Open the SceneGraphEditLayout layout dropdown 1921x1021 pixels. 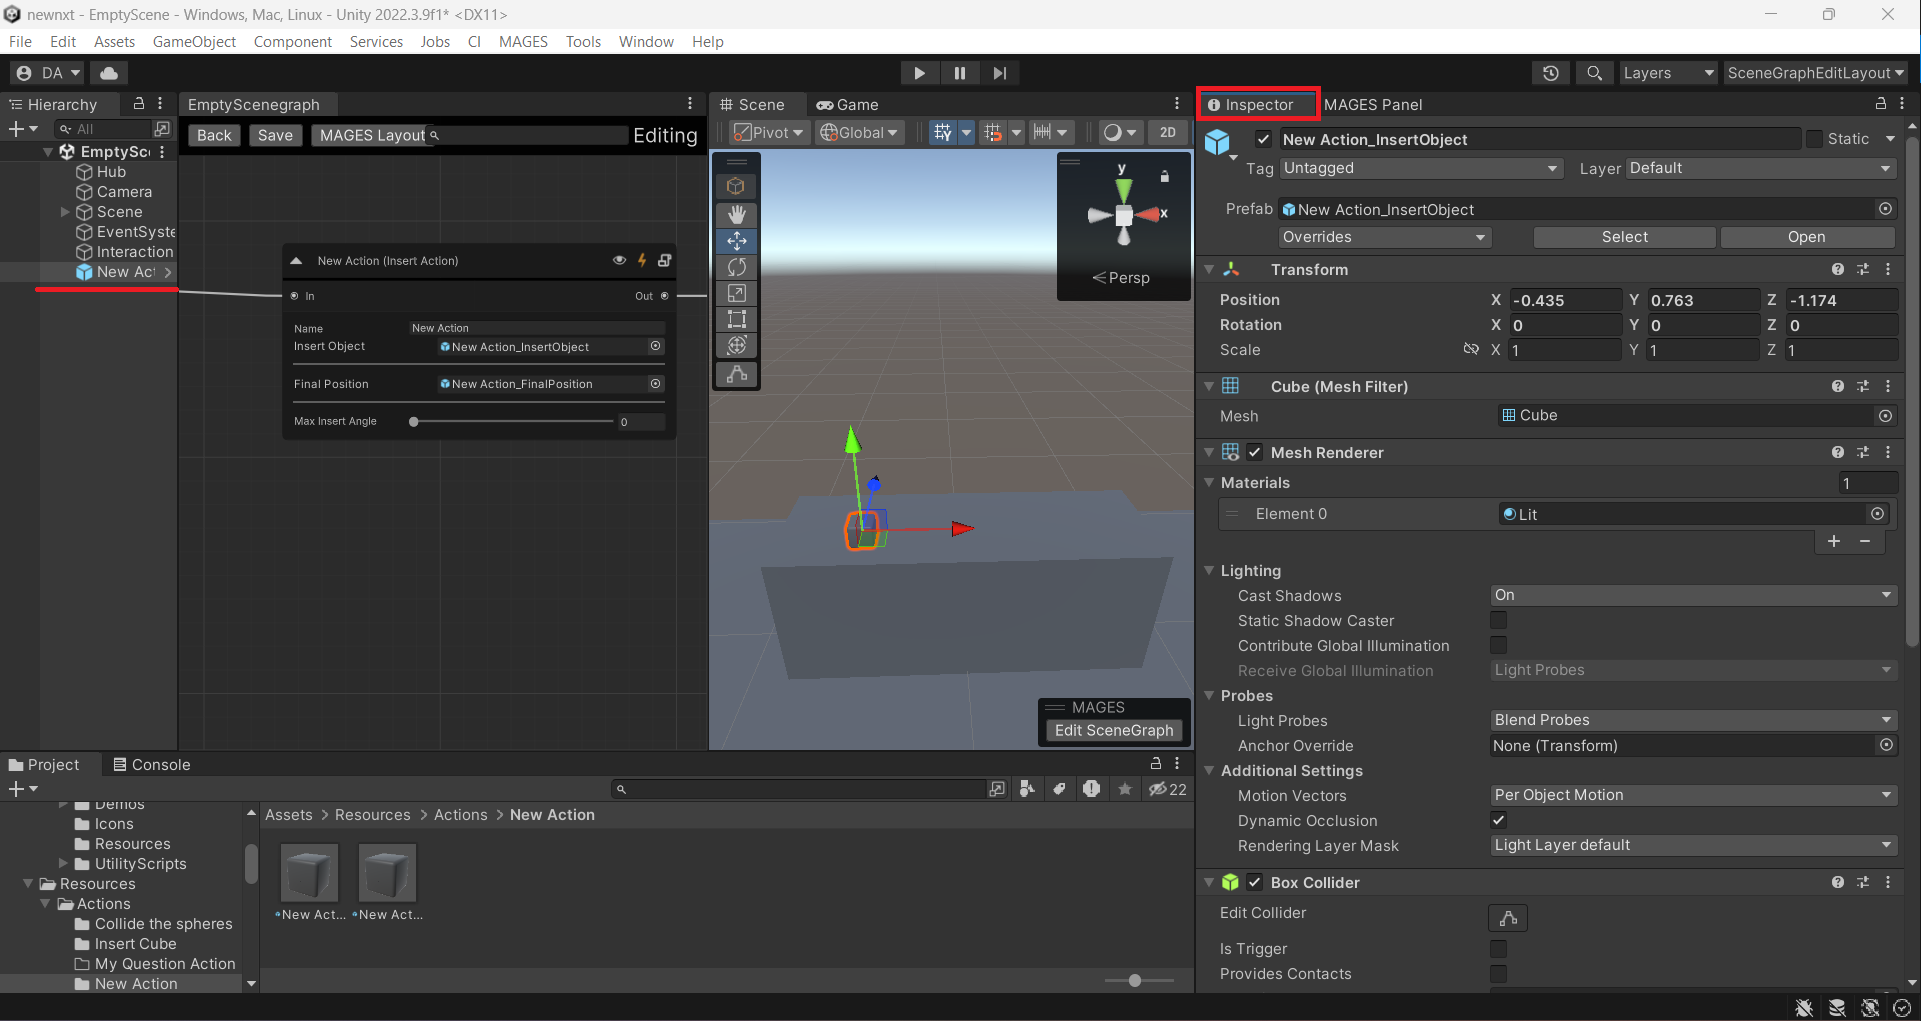coord(1815,73)
